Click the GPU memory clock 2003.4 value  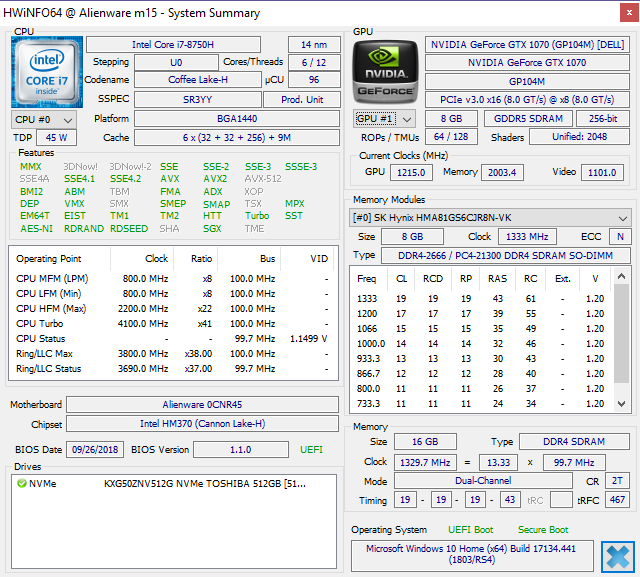[x=502, y=173]
